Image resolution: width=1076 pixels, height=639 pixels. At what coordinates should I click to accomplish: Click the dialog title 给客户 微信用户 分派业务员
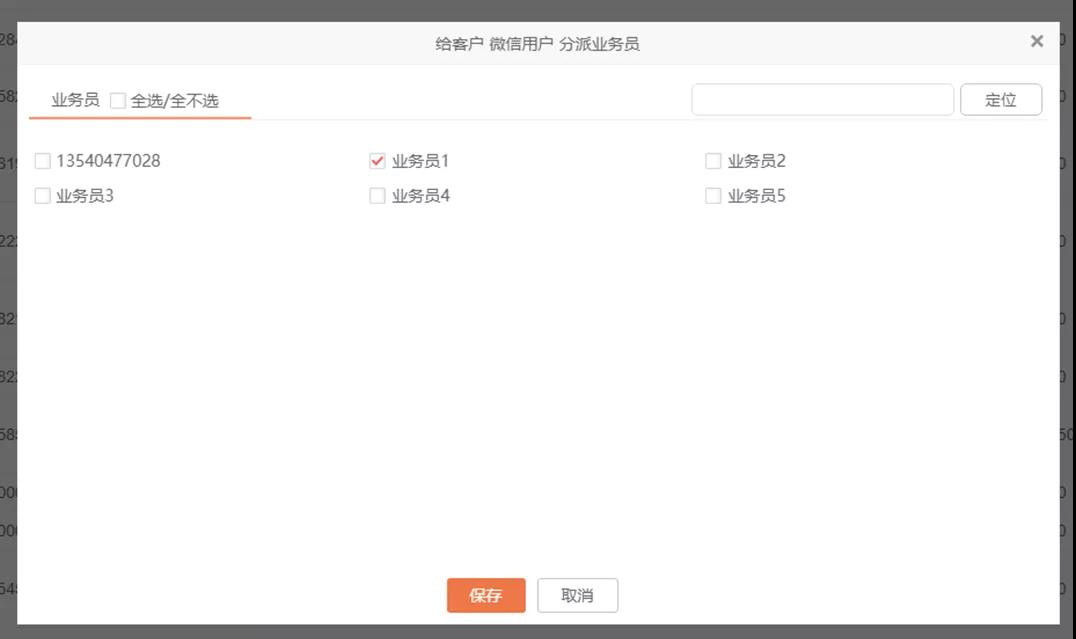(x=537, y=44)
